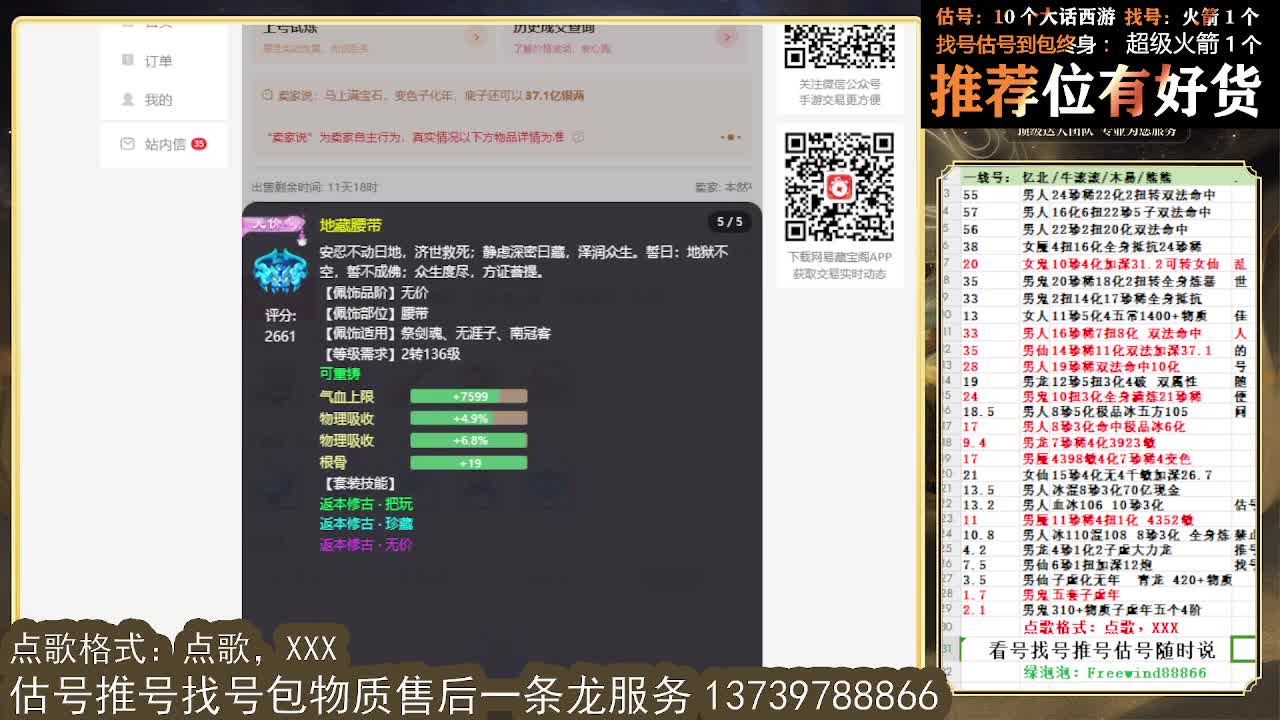Click the 藏宝阁 app icon inside the QR code
This screenshot has height=720, width=1280.
pyautogui.click(x=840, y=186)
